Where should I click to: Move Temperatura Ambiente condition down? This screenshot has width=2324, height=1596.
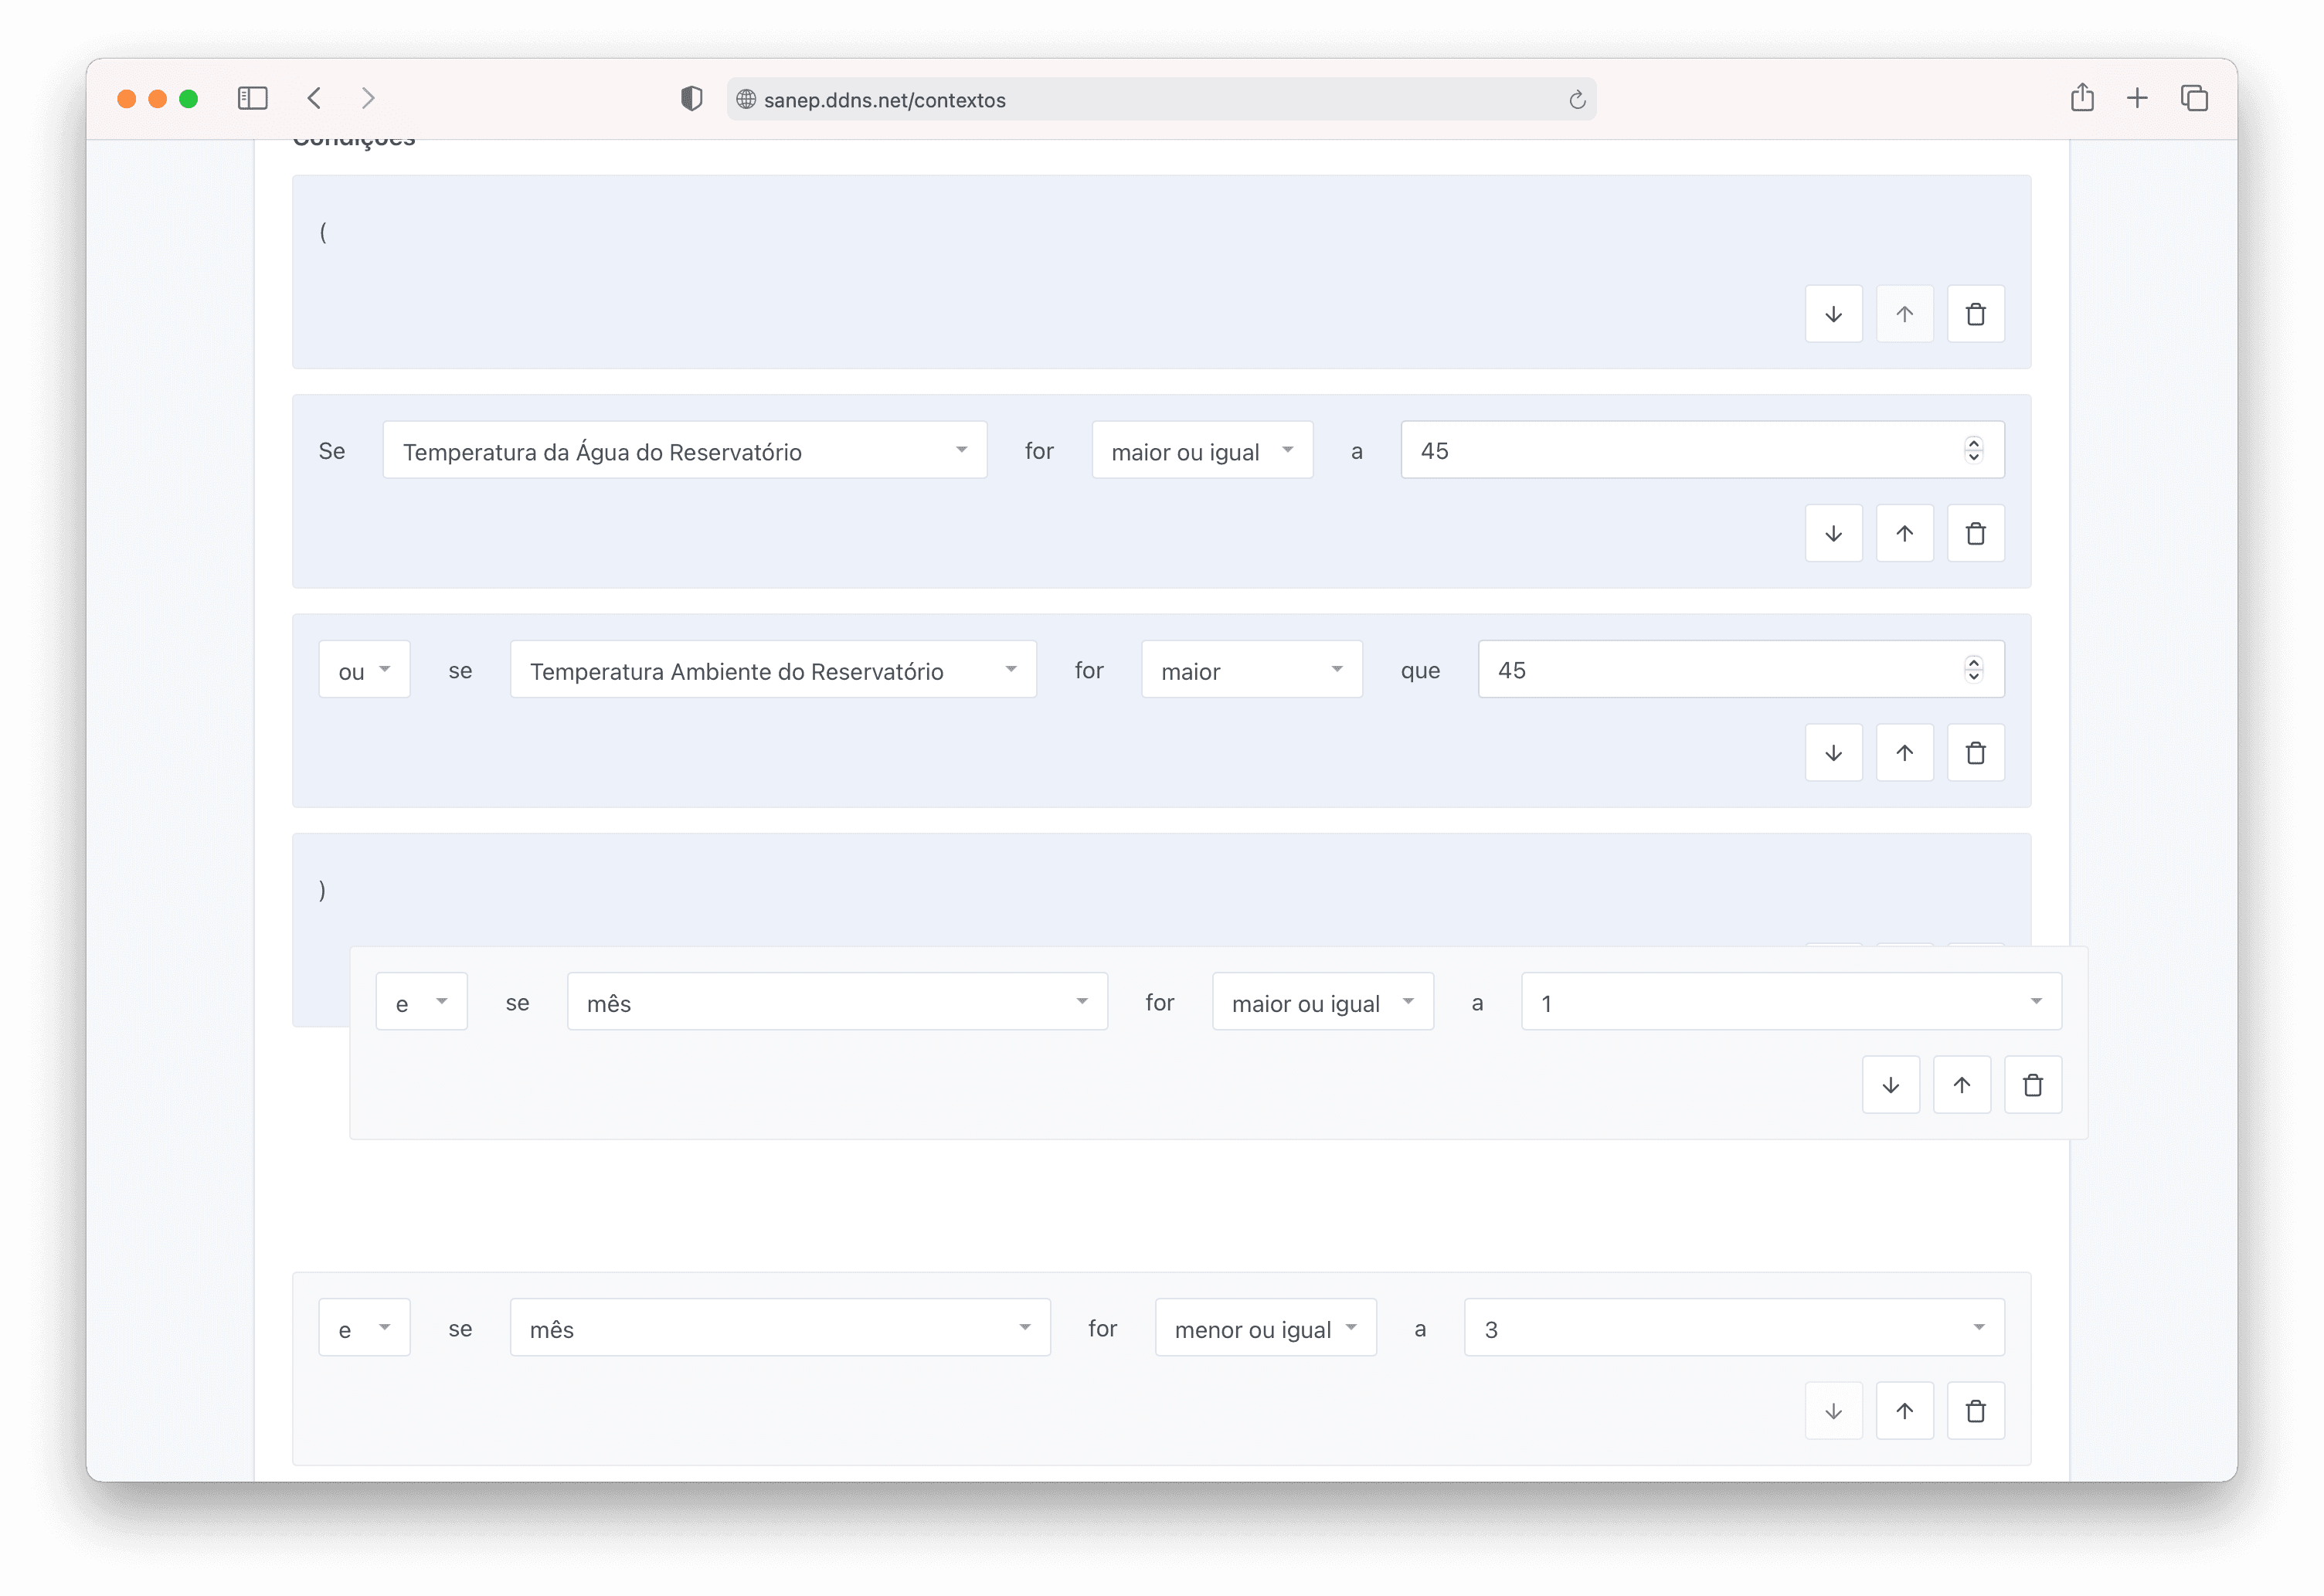[x=1833, y=752]
